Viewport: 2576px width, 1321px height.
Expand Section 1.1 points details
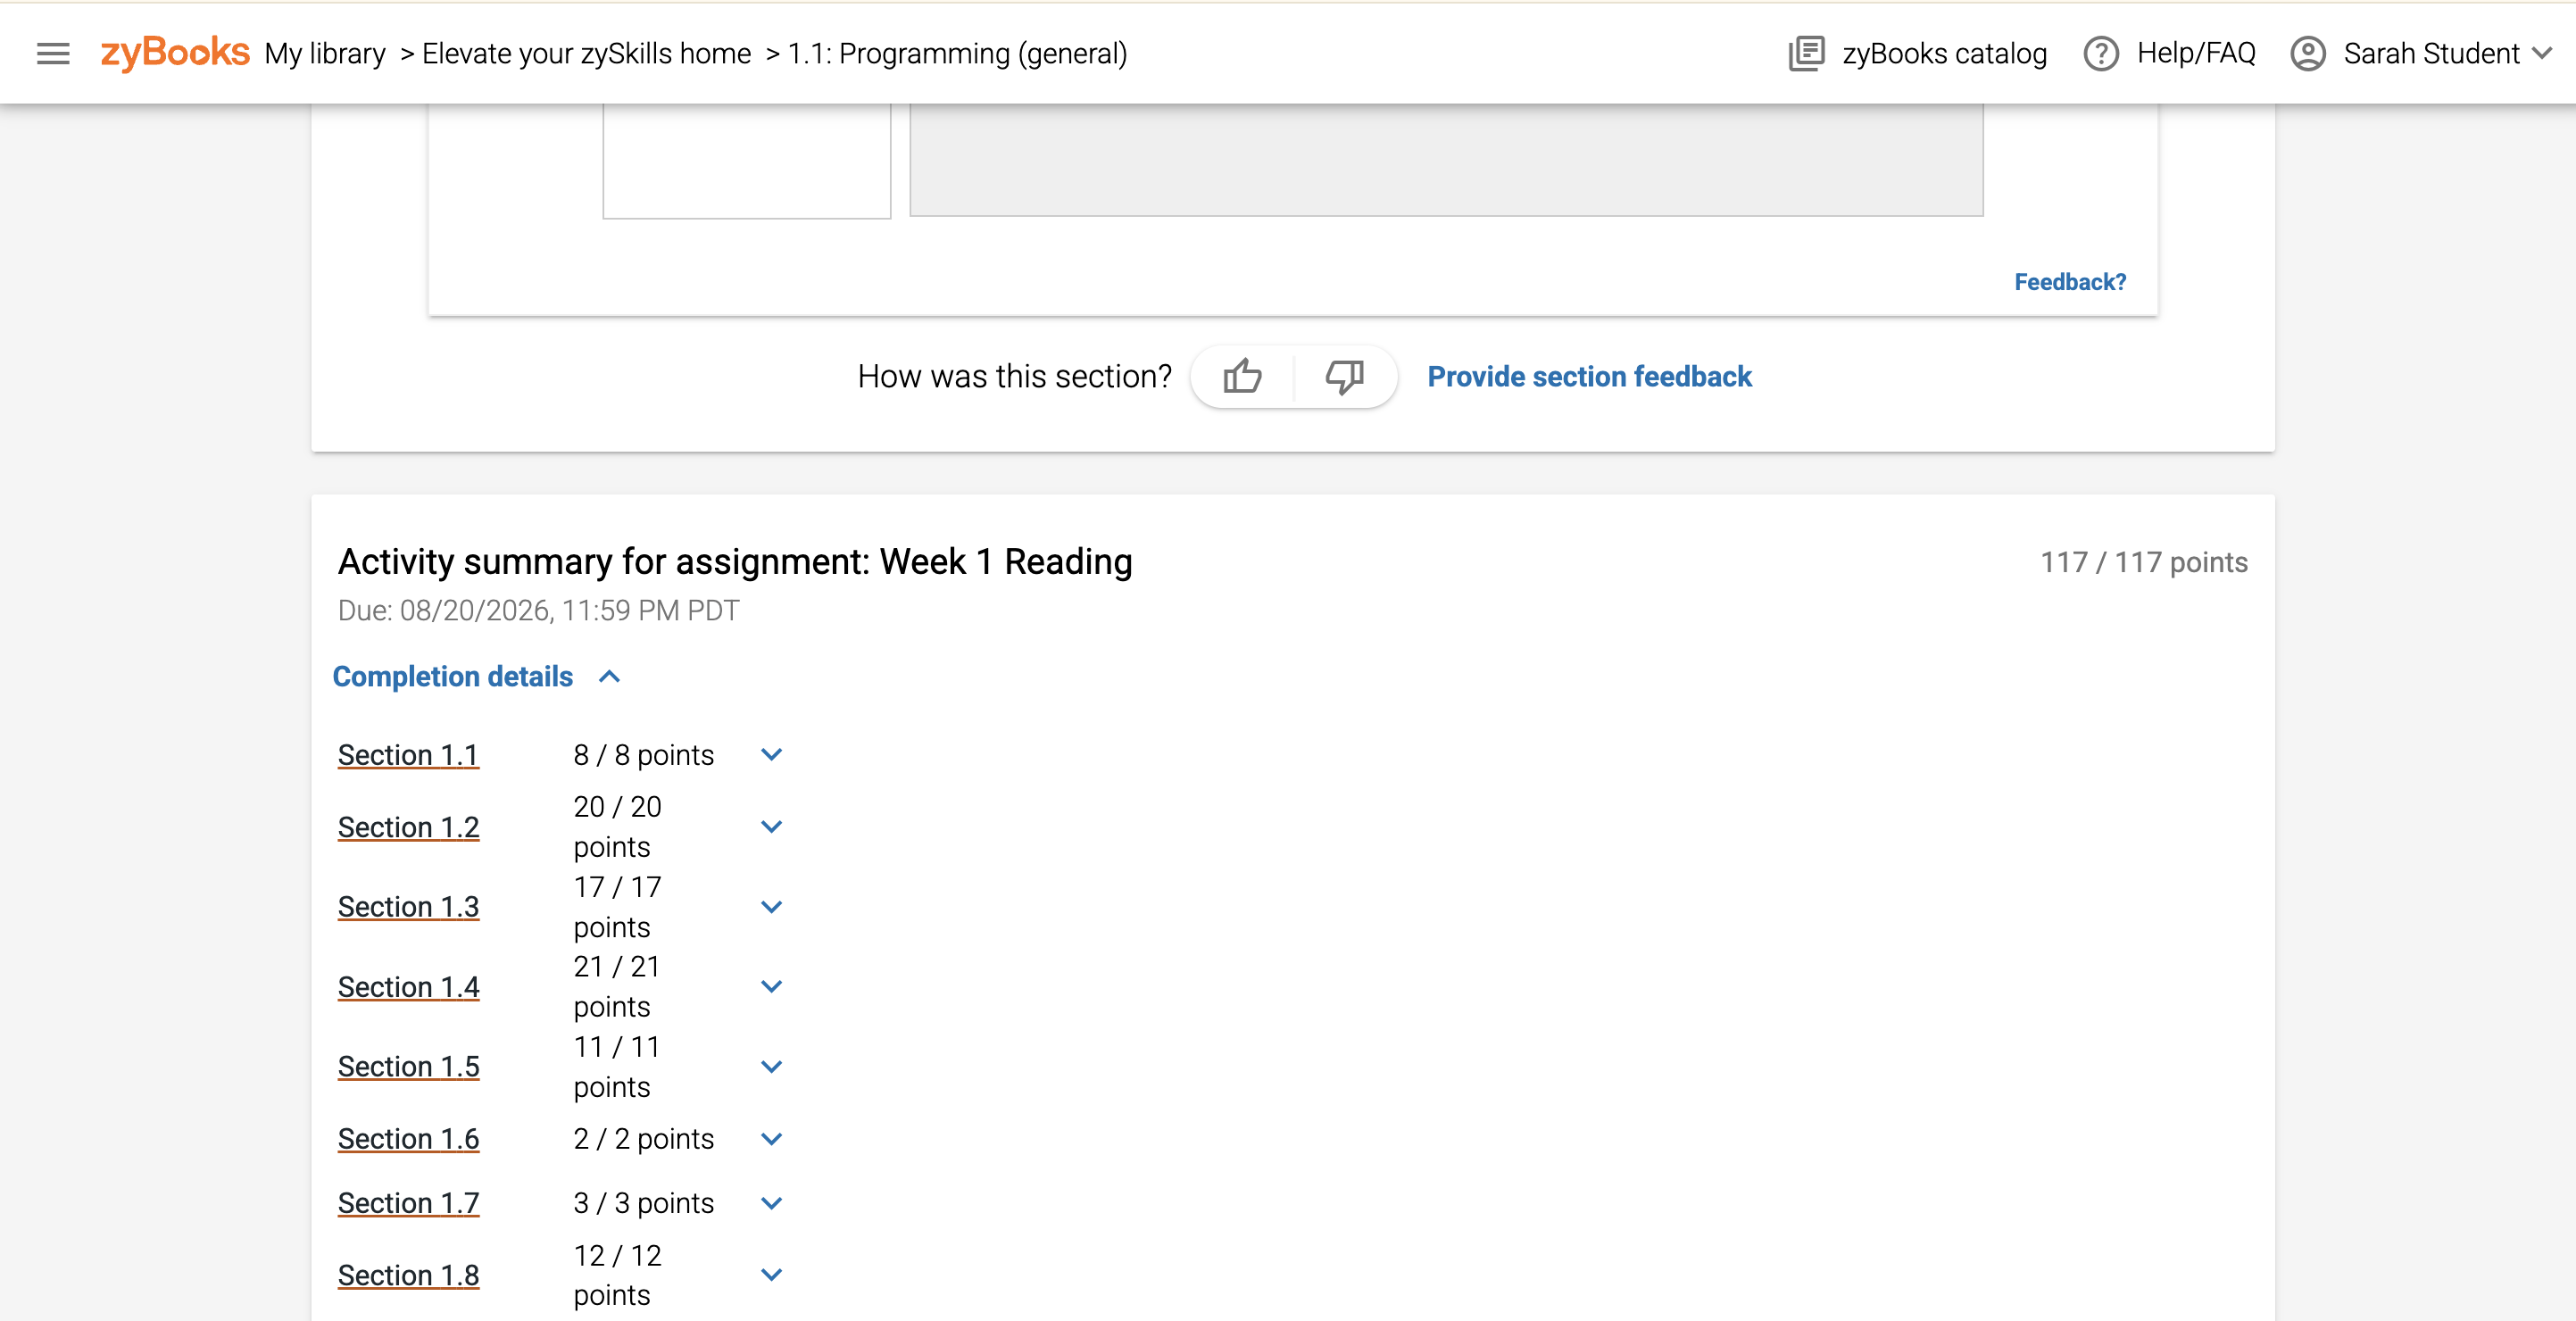pos(771,755)
